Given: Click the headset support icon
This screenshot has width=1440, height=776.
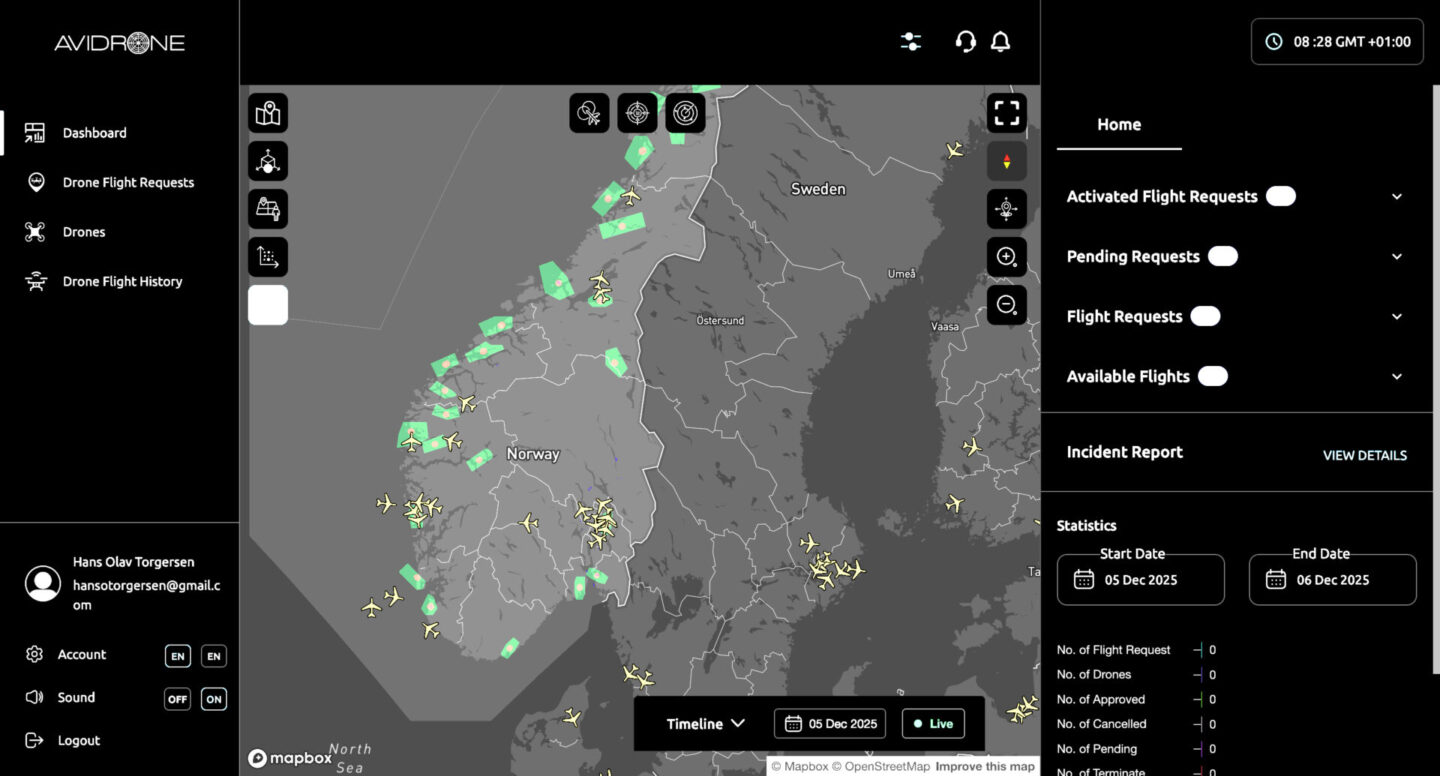Looking at the screenshot, I should coord(965,42).
